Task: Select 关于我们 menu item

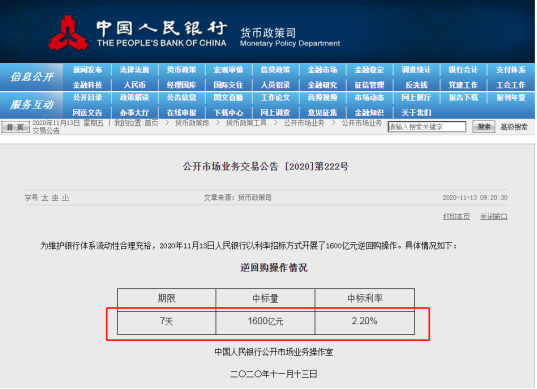Action: click(416, 113)
